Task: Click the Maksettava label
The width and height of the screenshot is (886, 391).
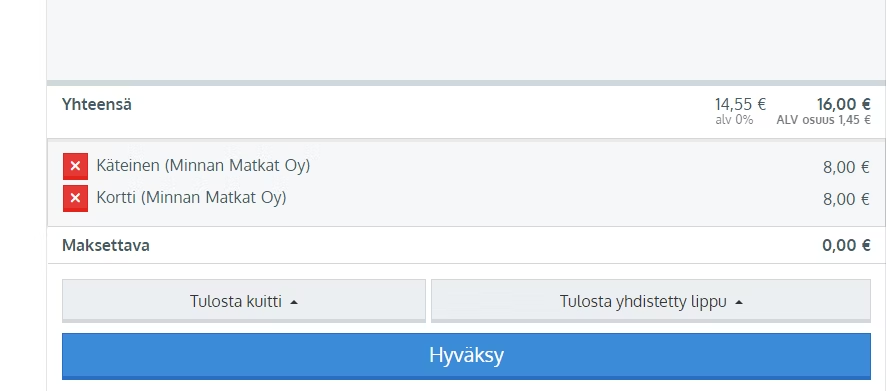Action: point(106,246)
